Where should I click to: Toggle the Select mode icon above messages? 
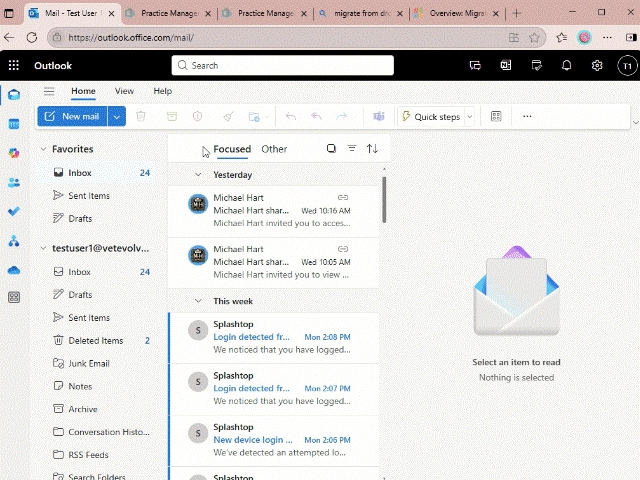click(x=331, y=149)
